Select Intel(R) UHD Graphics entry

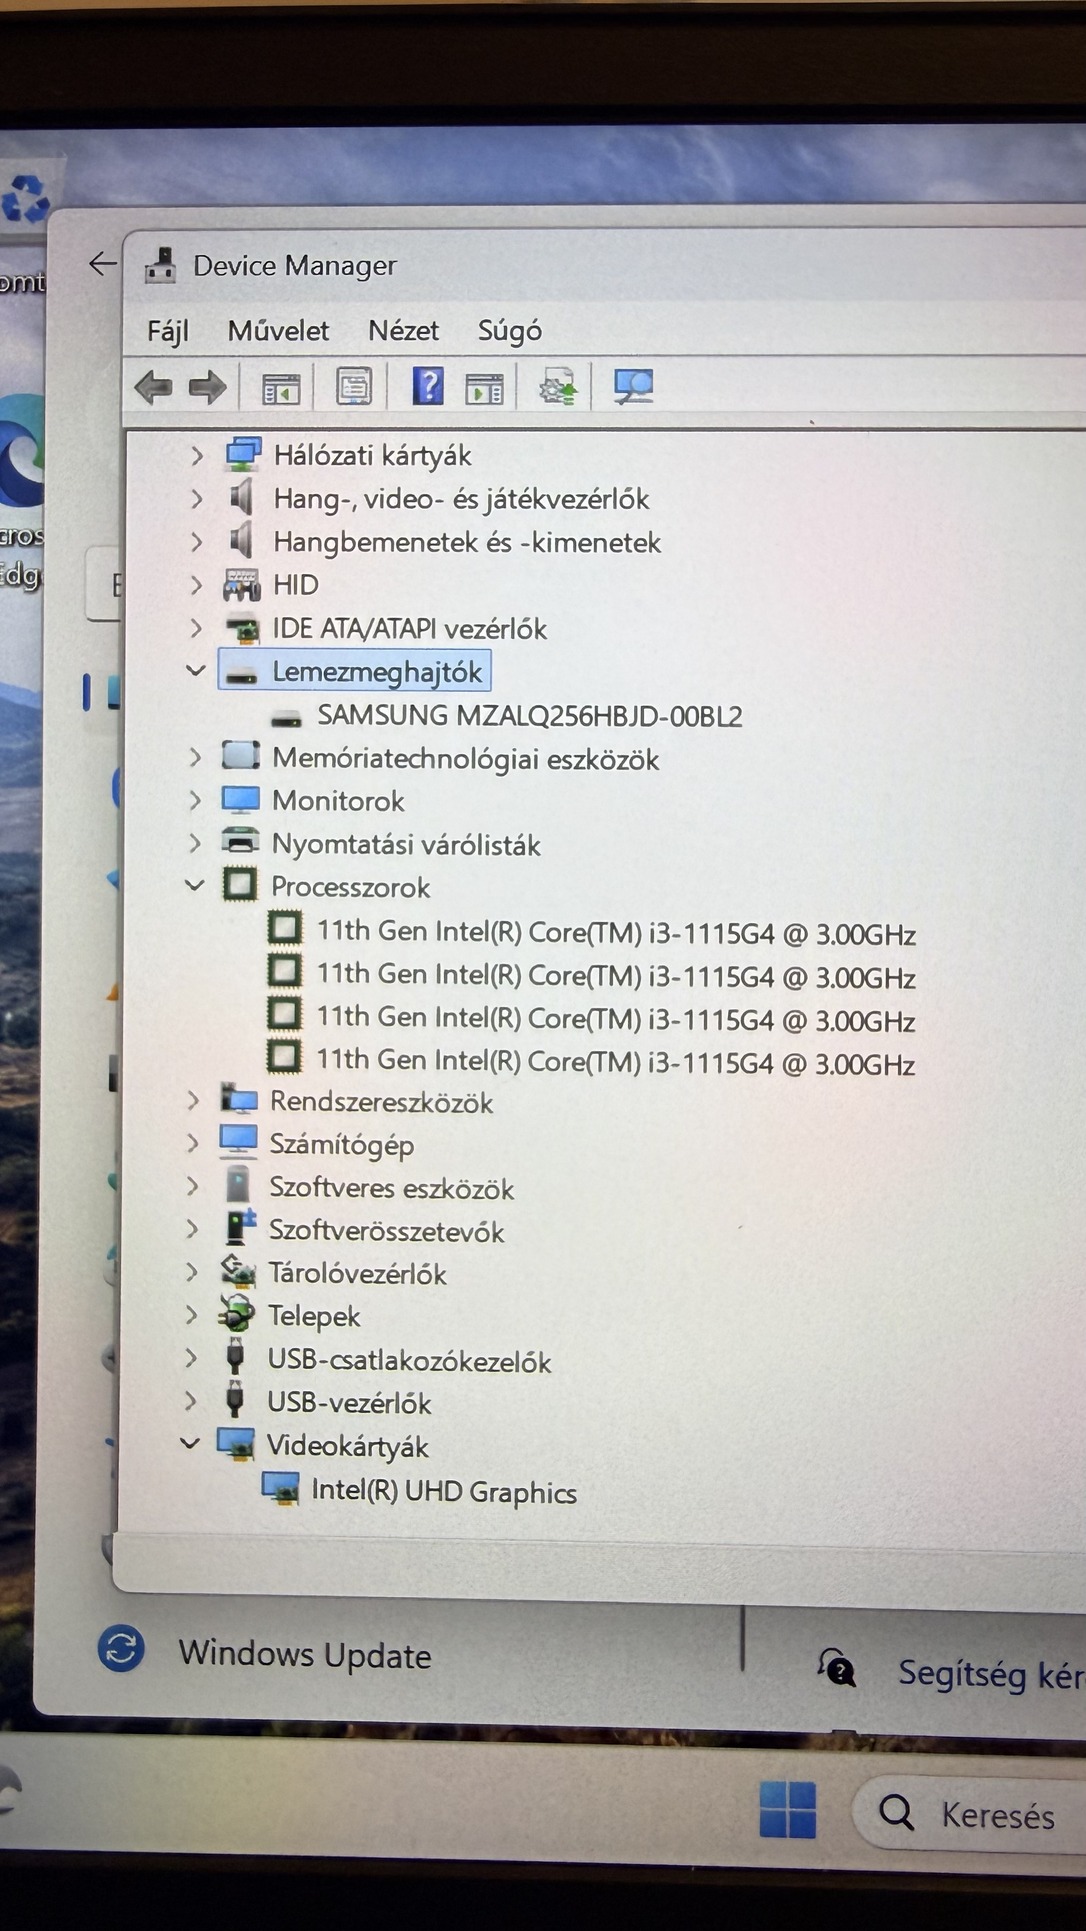pos(444,1491)
